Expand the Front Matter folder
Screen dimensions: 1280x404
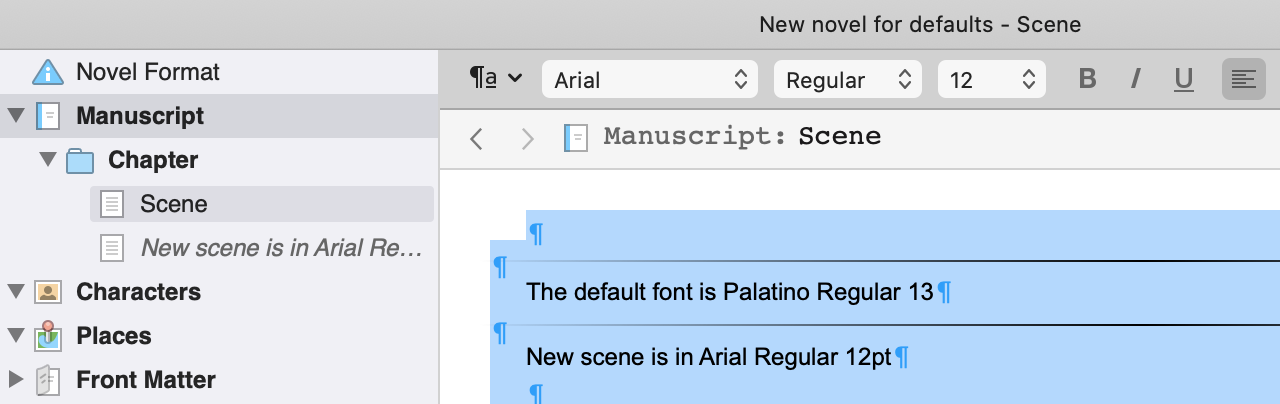coord(15,380)
